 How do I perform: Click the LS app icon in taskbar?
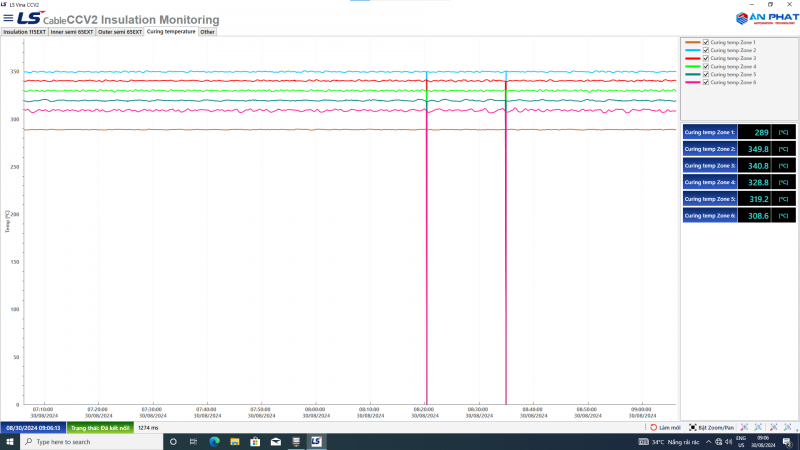316,441
